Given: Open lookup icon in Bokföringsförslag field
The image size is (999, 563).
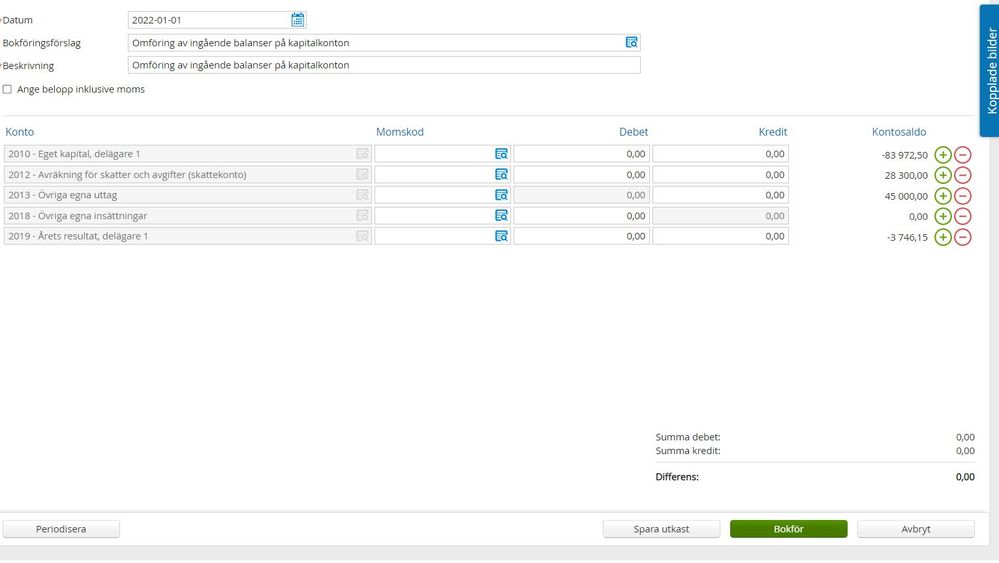Looking at the screenshot, I should tap(631, 43).
